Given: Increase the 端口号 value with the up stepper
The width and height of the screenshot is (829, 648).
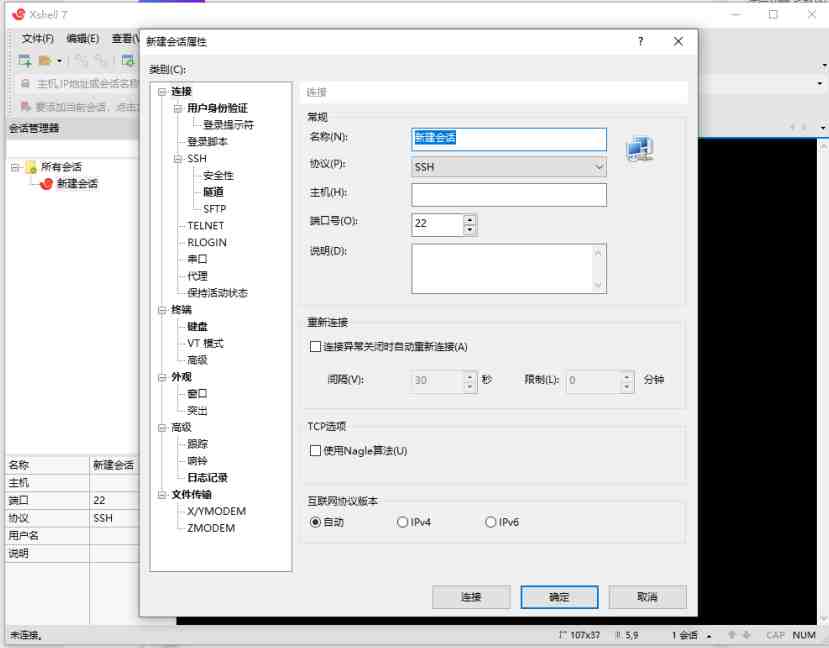Looking at the screenshot, I should point(470,220).
